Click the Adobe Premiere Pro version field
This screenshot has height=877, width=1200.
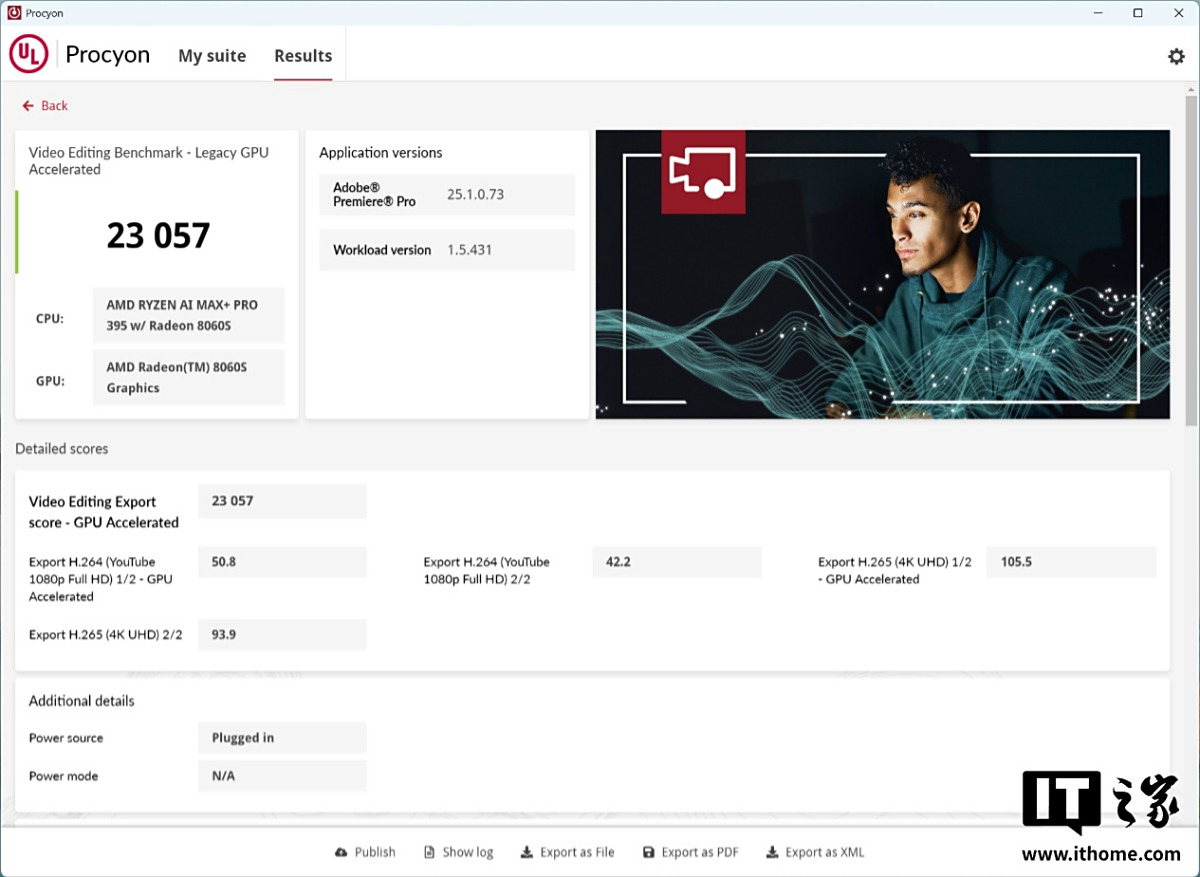click(475, 194)
